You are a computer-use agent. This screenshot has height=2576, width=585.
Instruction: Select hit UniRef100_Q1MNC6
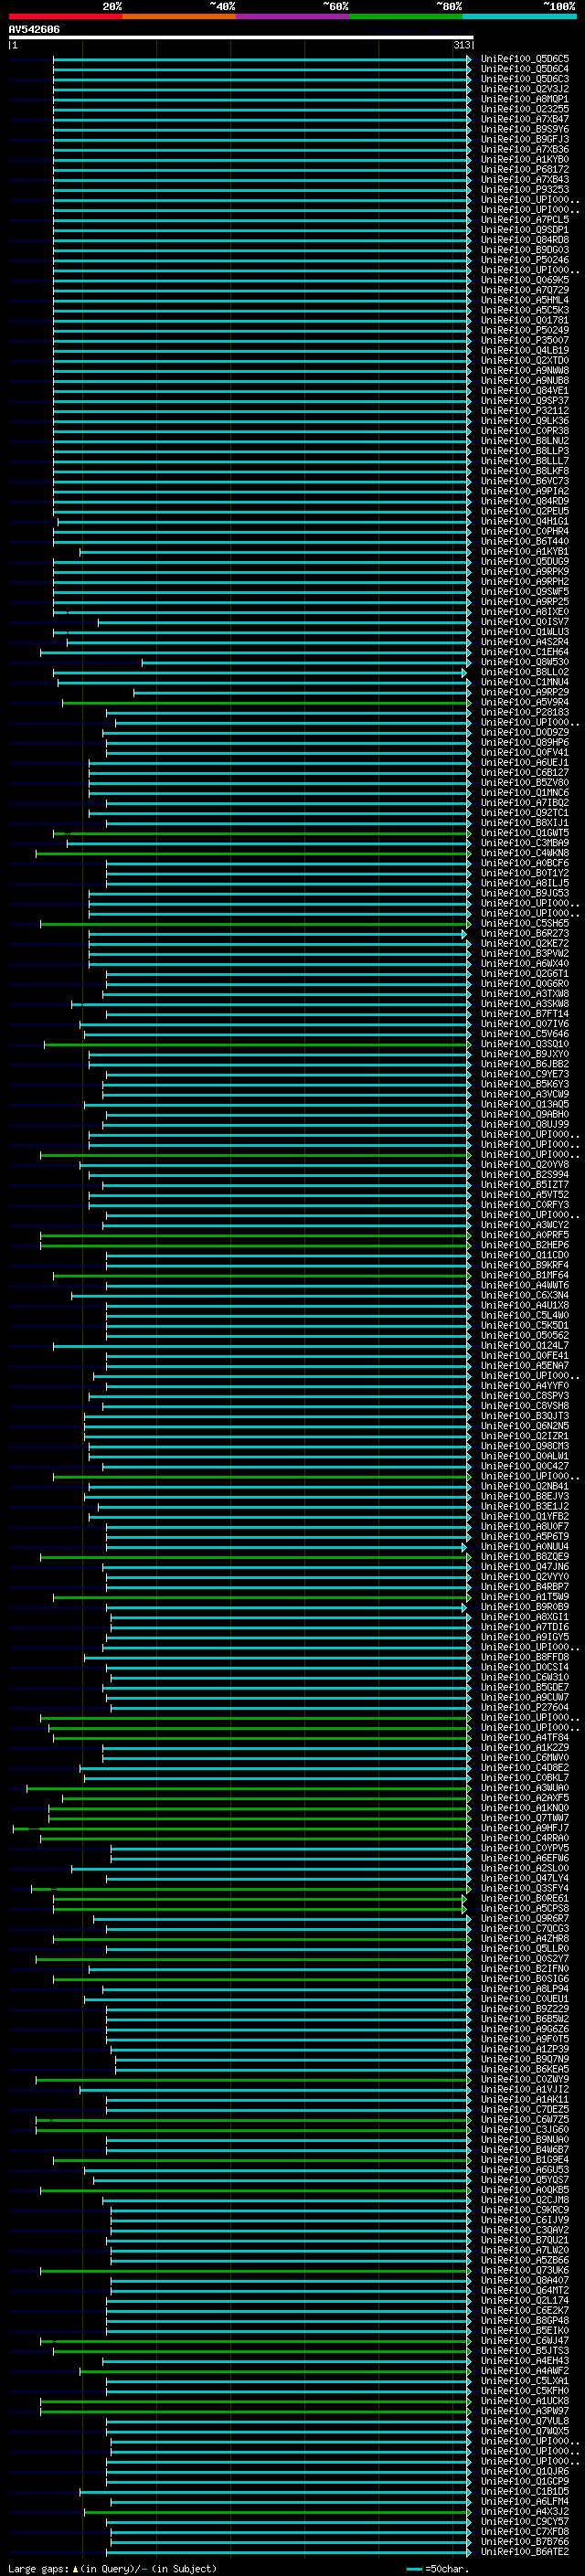[x=524, y=793]
